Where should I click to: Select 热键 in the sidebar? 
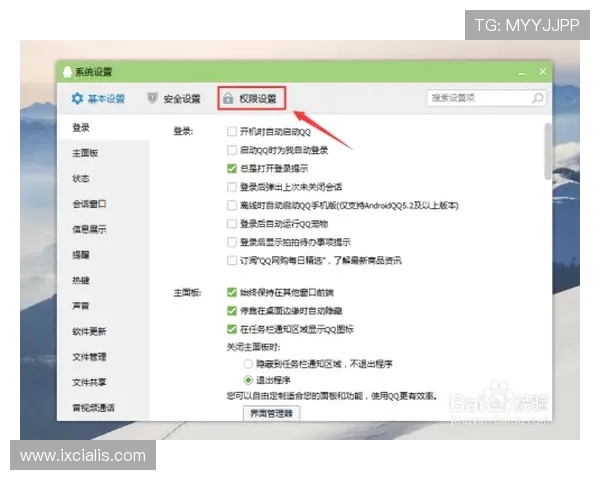(81, 280)
